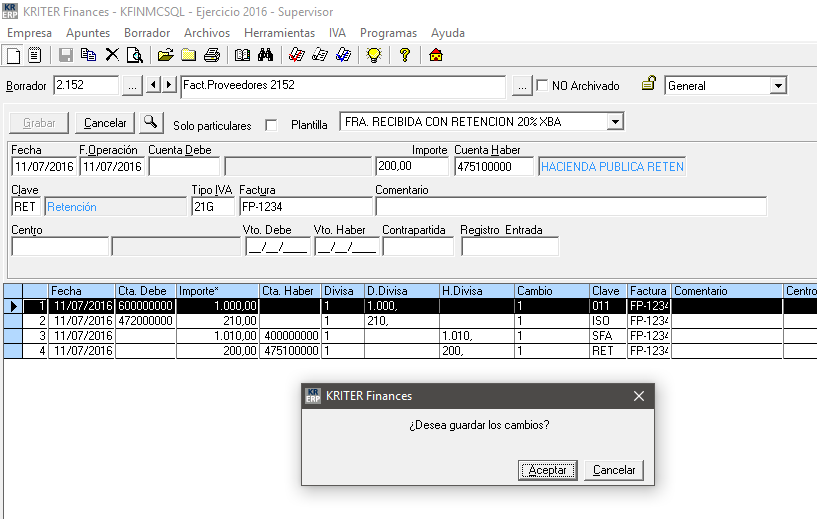The height and width of the screenshot is (519, 817).
Task: Click the Clave field containing RET
Action: tap(26, 207)
